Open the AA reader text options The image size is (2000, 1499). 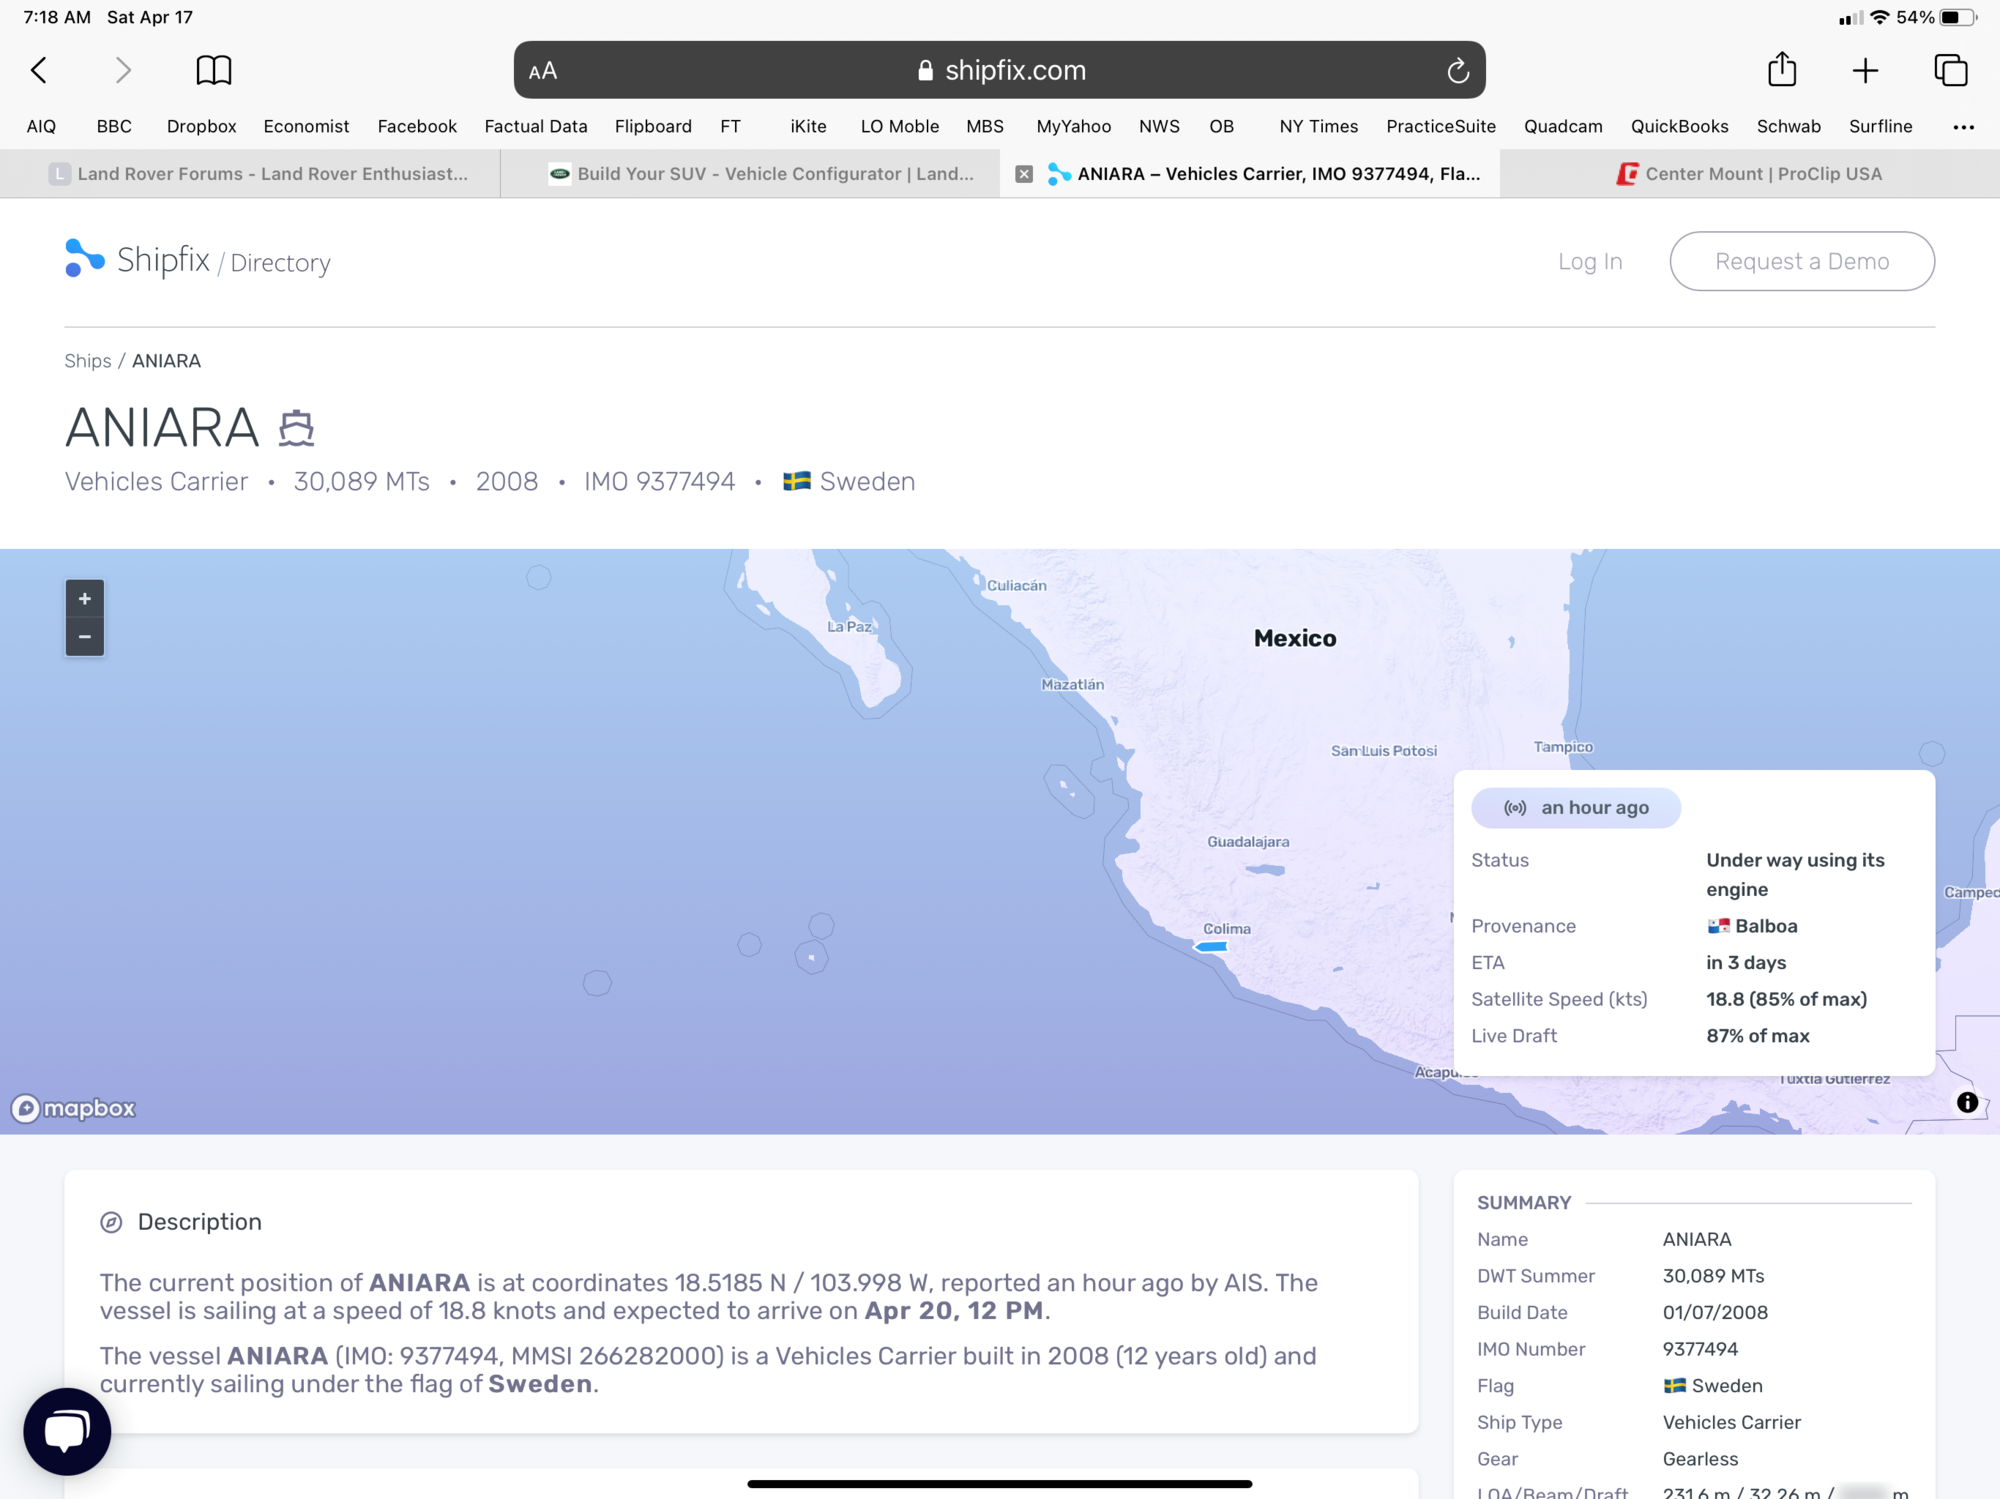543,71
